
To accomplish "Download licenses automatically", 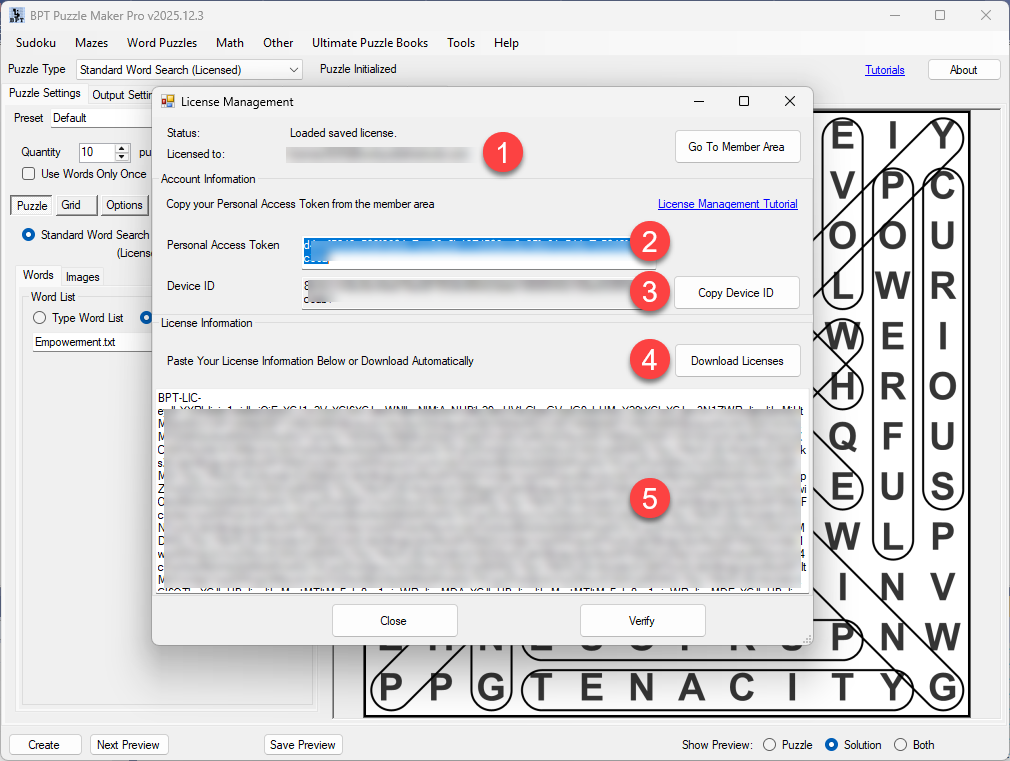I will click(x=737, y=361).
